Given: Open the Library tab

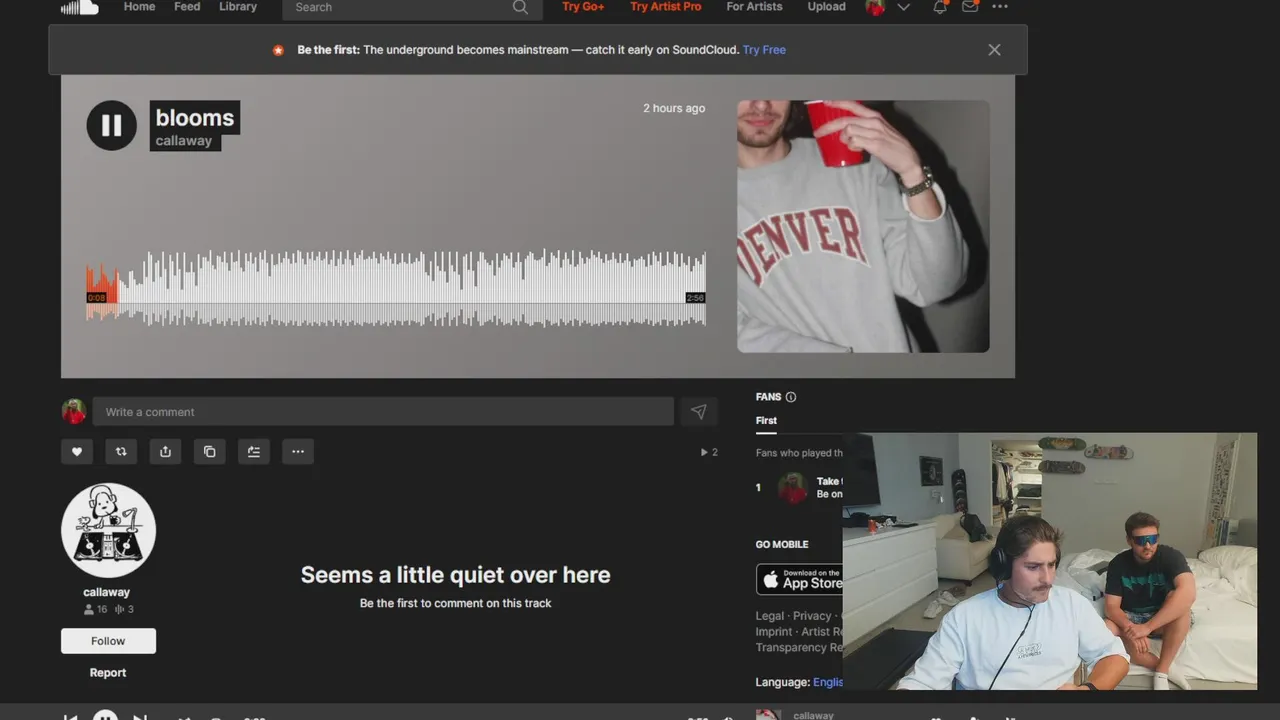Looking at the screenshot, I should 238,7.
